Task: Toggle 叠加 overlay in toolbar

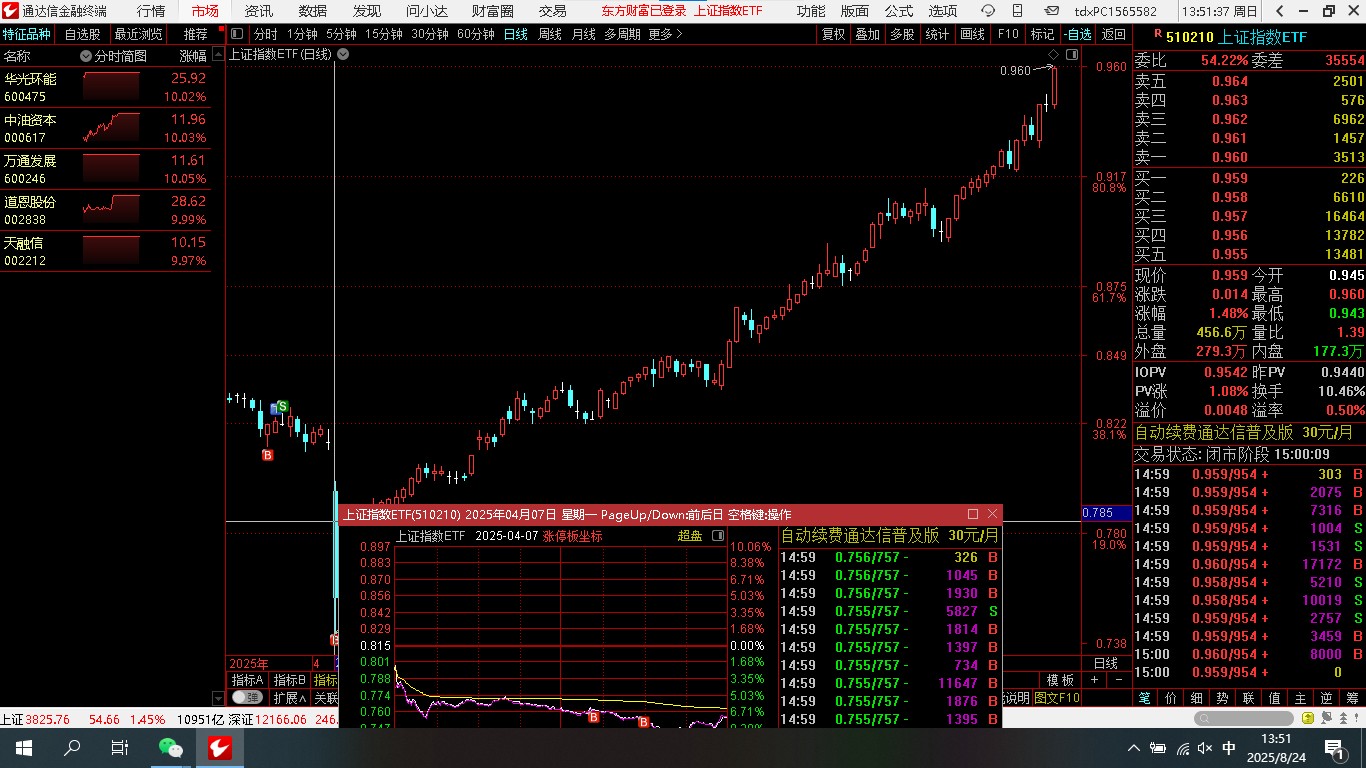Action: pyautogui.click(x=867, y=34)
